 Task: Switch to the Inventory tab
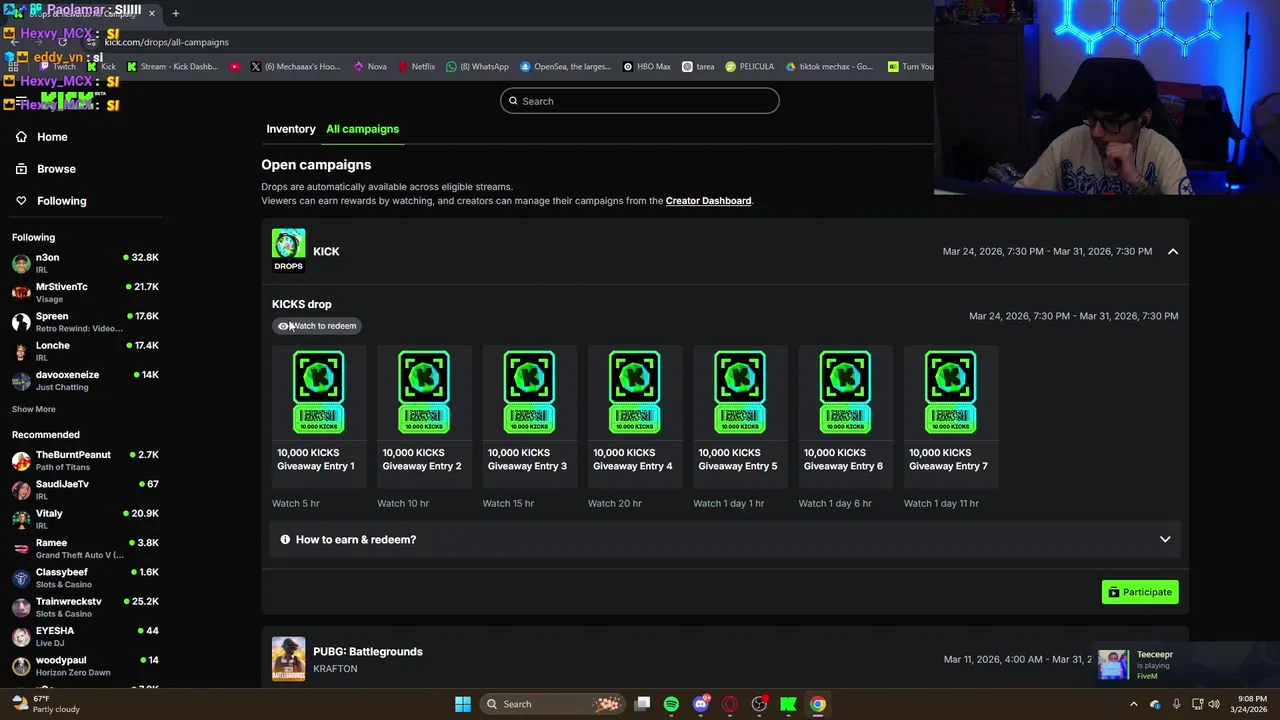click(x=291, y=129)
